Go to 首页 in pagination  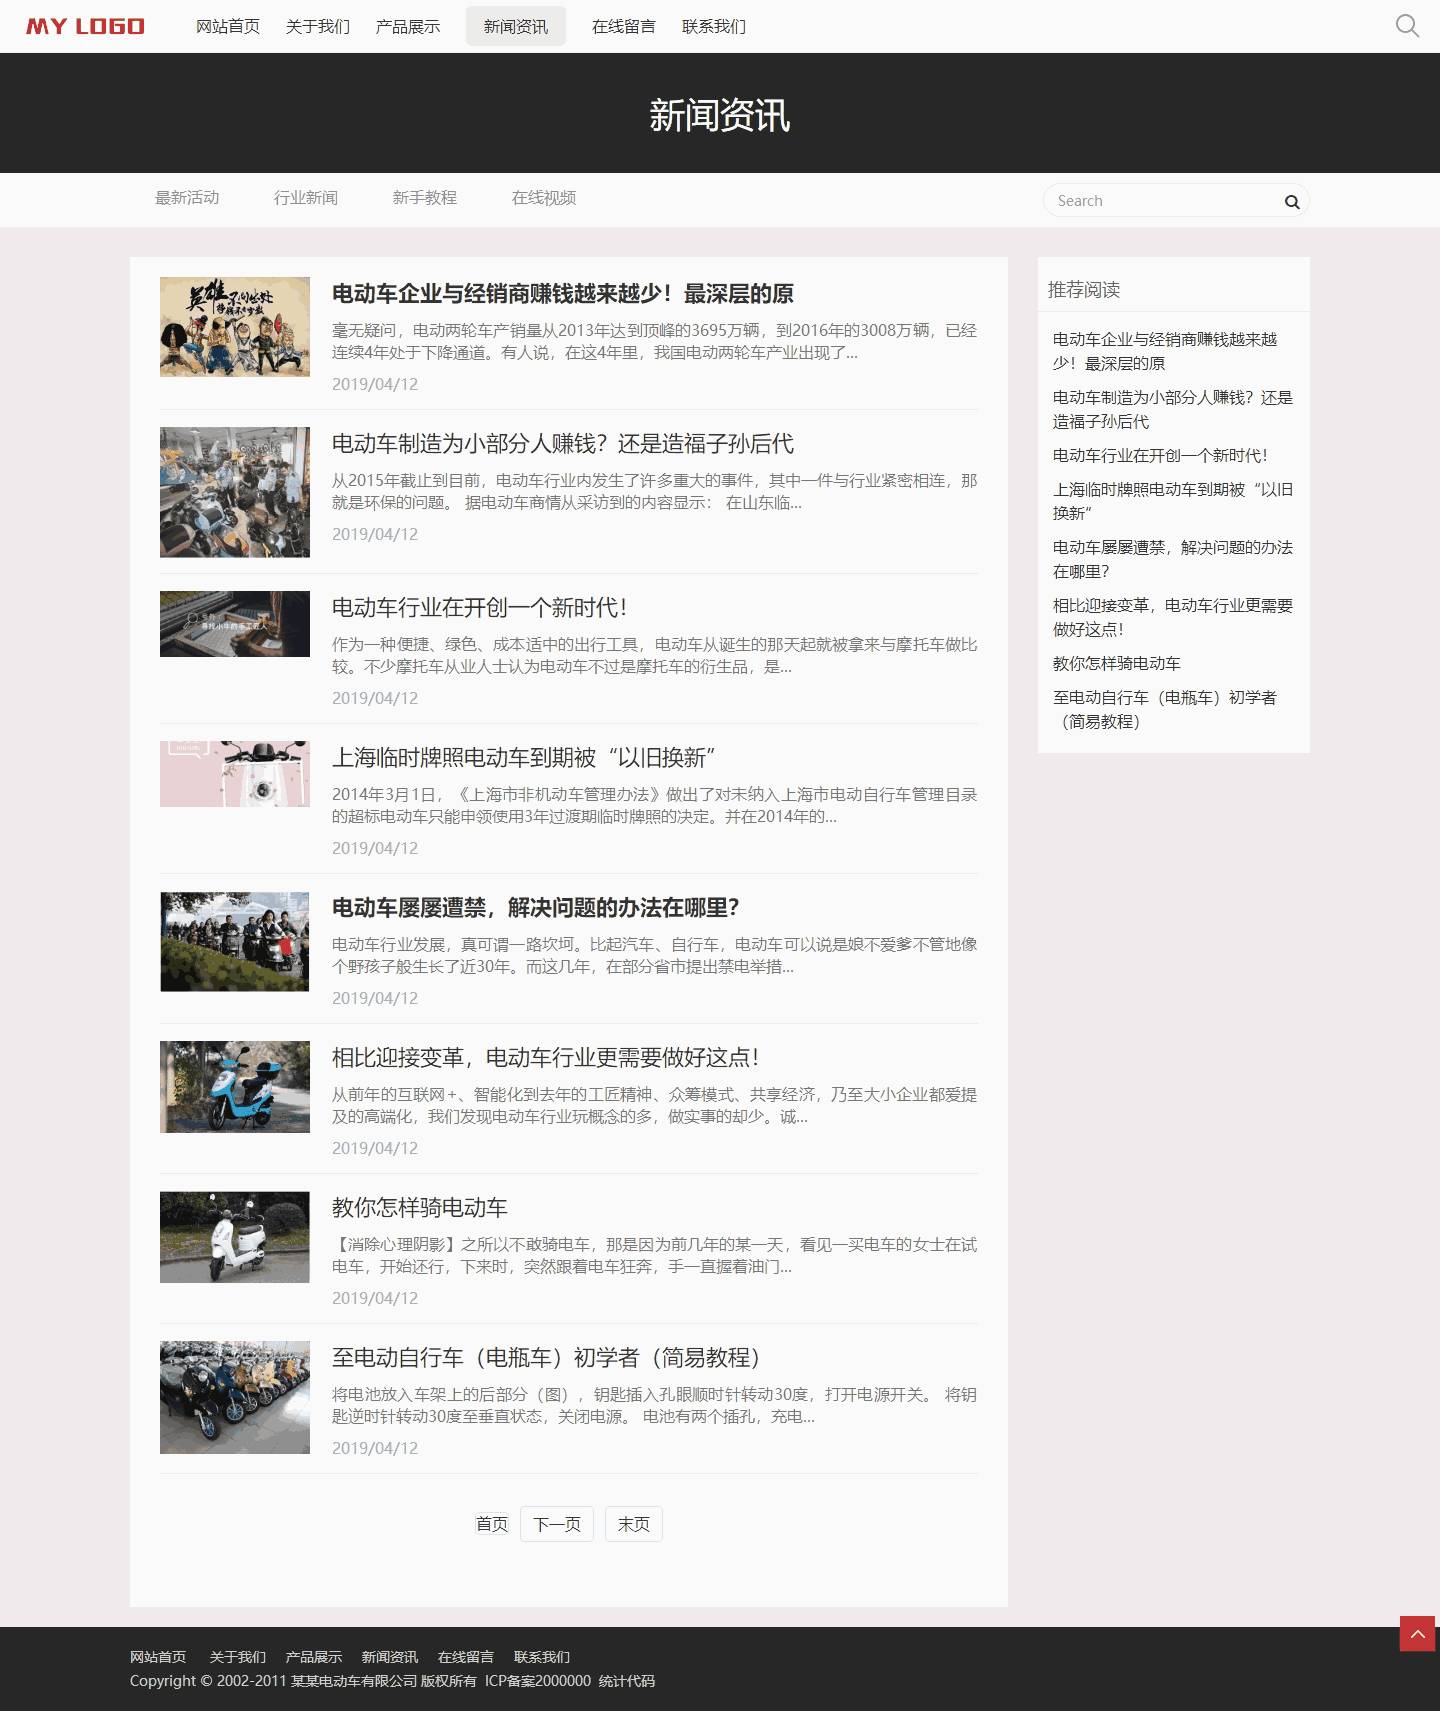coord(492,1524)
